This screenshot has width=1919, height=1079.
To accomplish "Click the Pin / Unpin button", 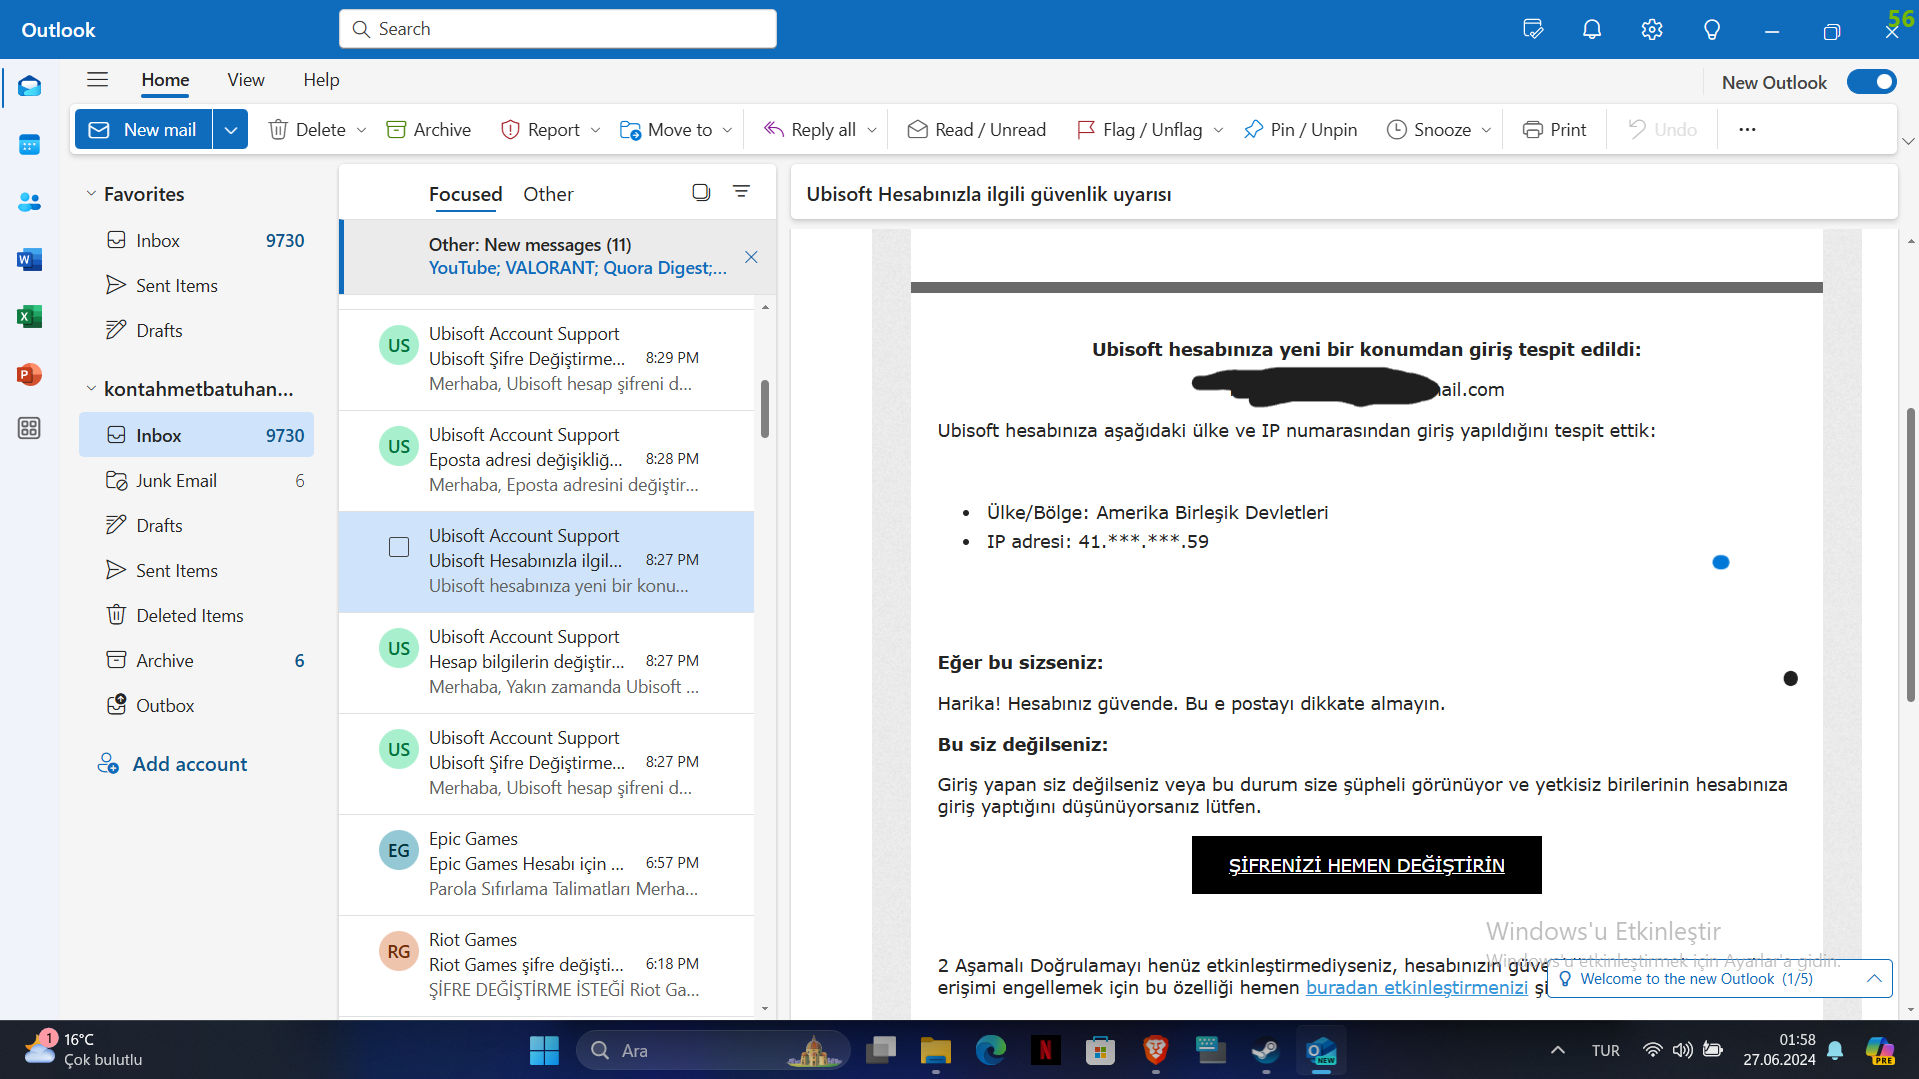I will pyautogui.click(x=1300, y=130).
